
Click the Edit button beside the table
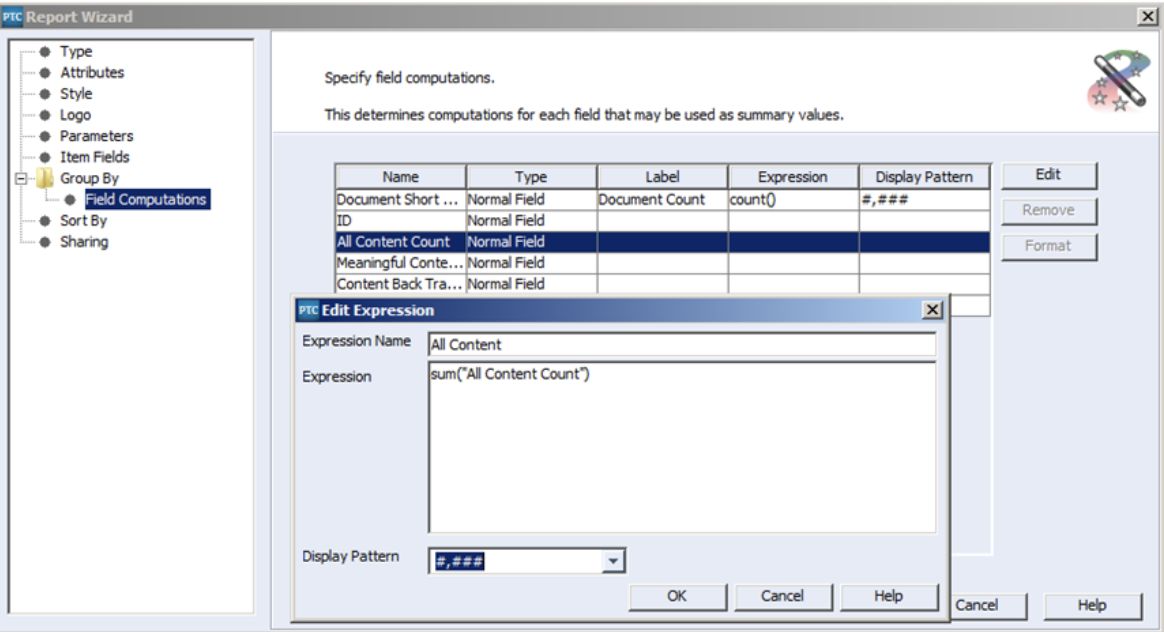pos(1048,175)
